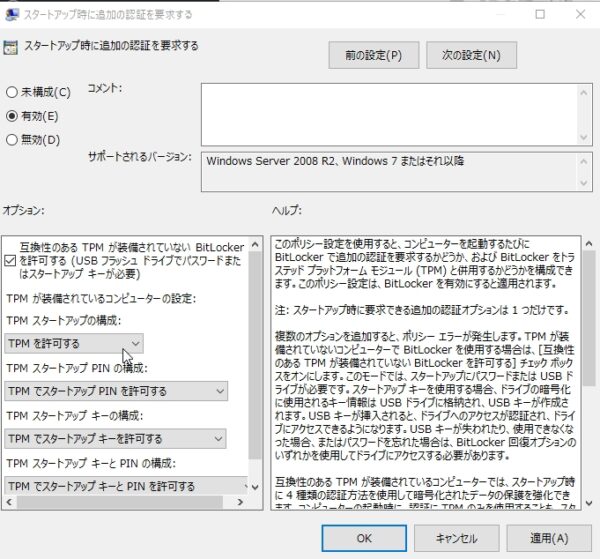This screenshot has height=559, width=600.
Task: Select the 未構成(C) radio button
Action: [x=11, y=92]
